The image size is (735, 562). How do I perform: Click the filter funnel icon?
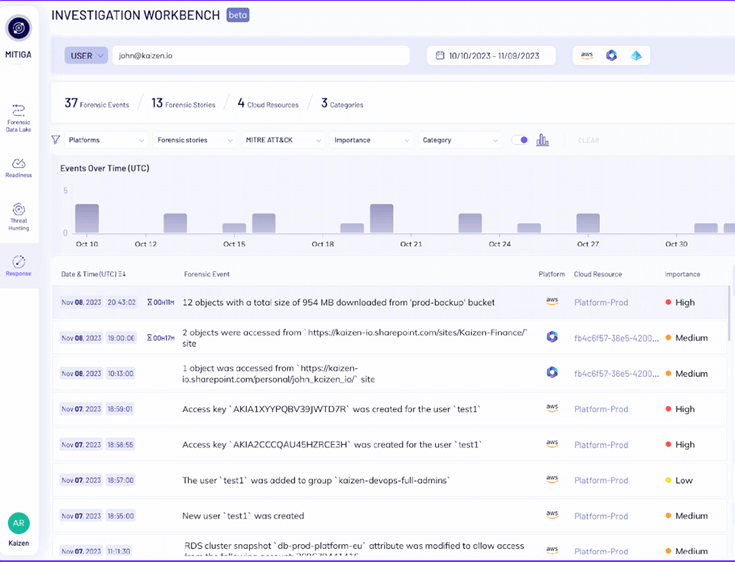[x=56, y=140]
